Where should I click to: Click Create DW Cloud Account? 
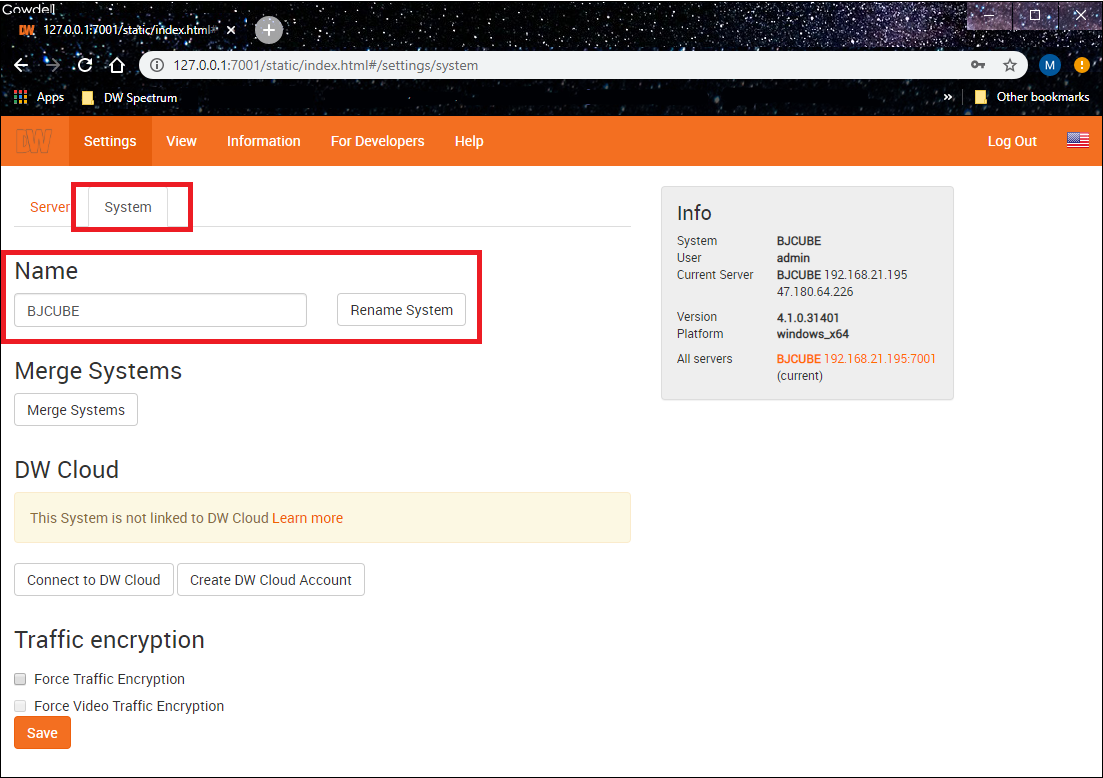(x=271, y=580)
